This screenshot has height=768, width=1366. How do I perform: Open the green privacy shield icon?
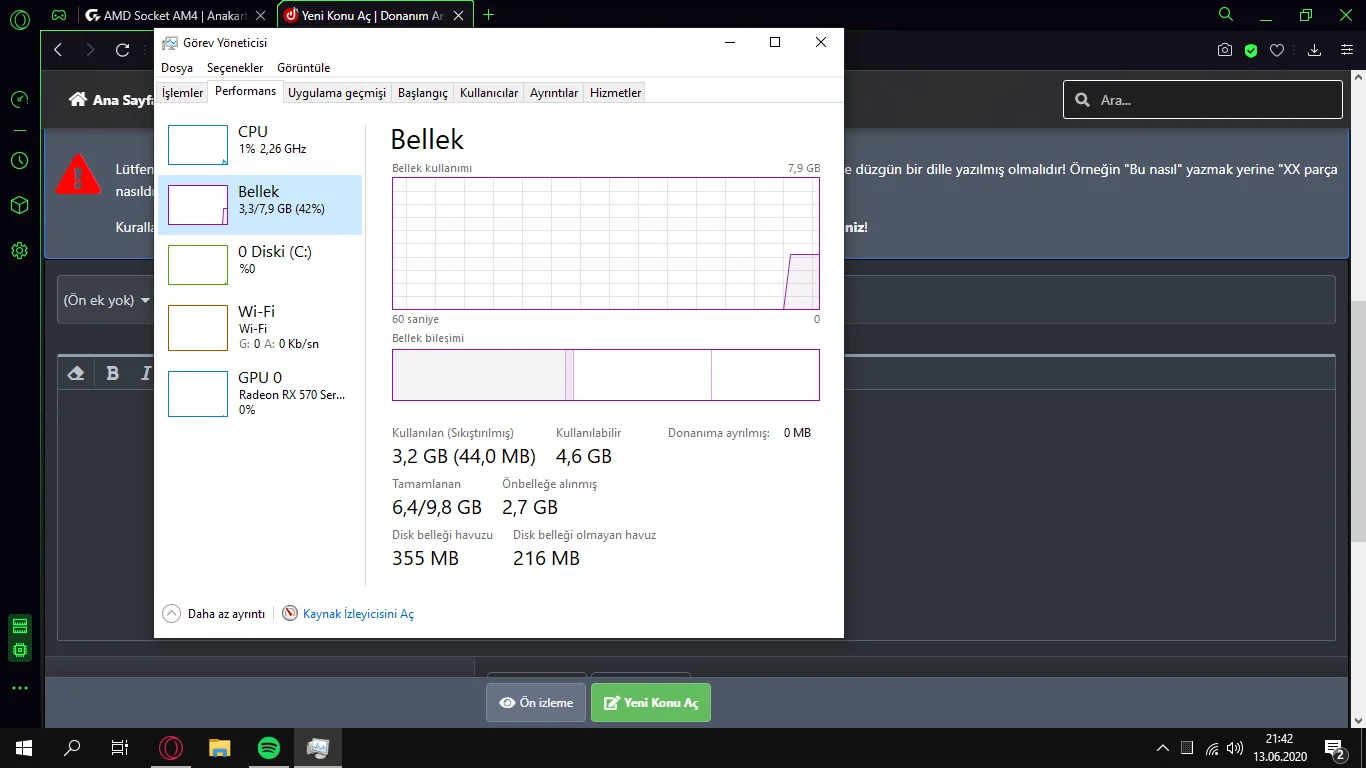tap(1251, 50)
